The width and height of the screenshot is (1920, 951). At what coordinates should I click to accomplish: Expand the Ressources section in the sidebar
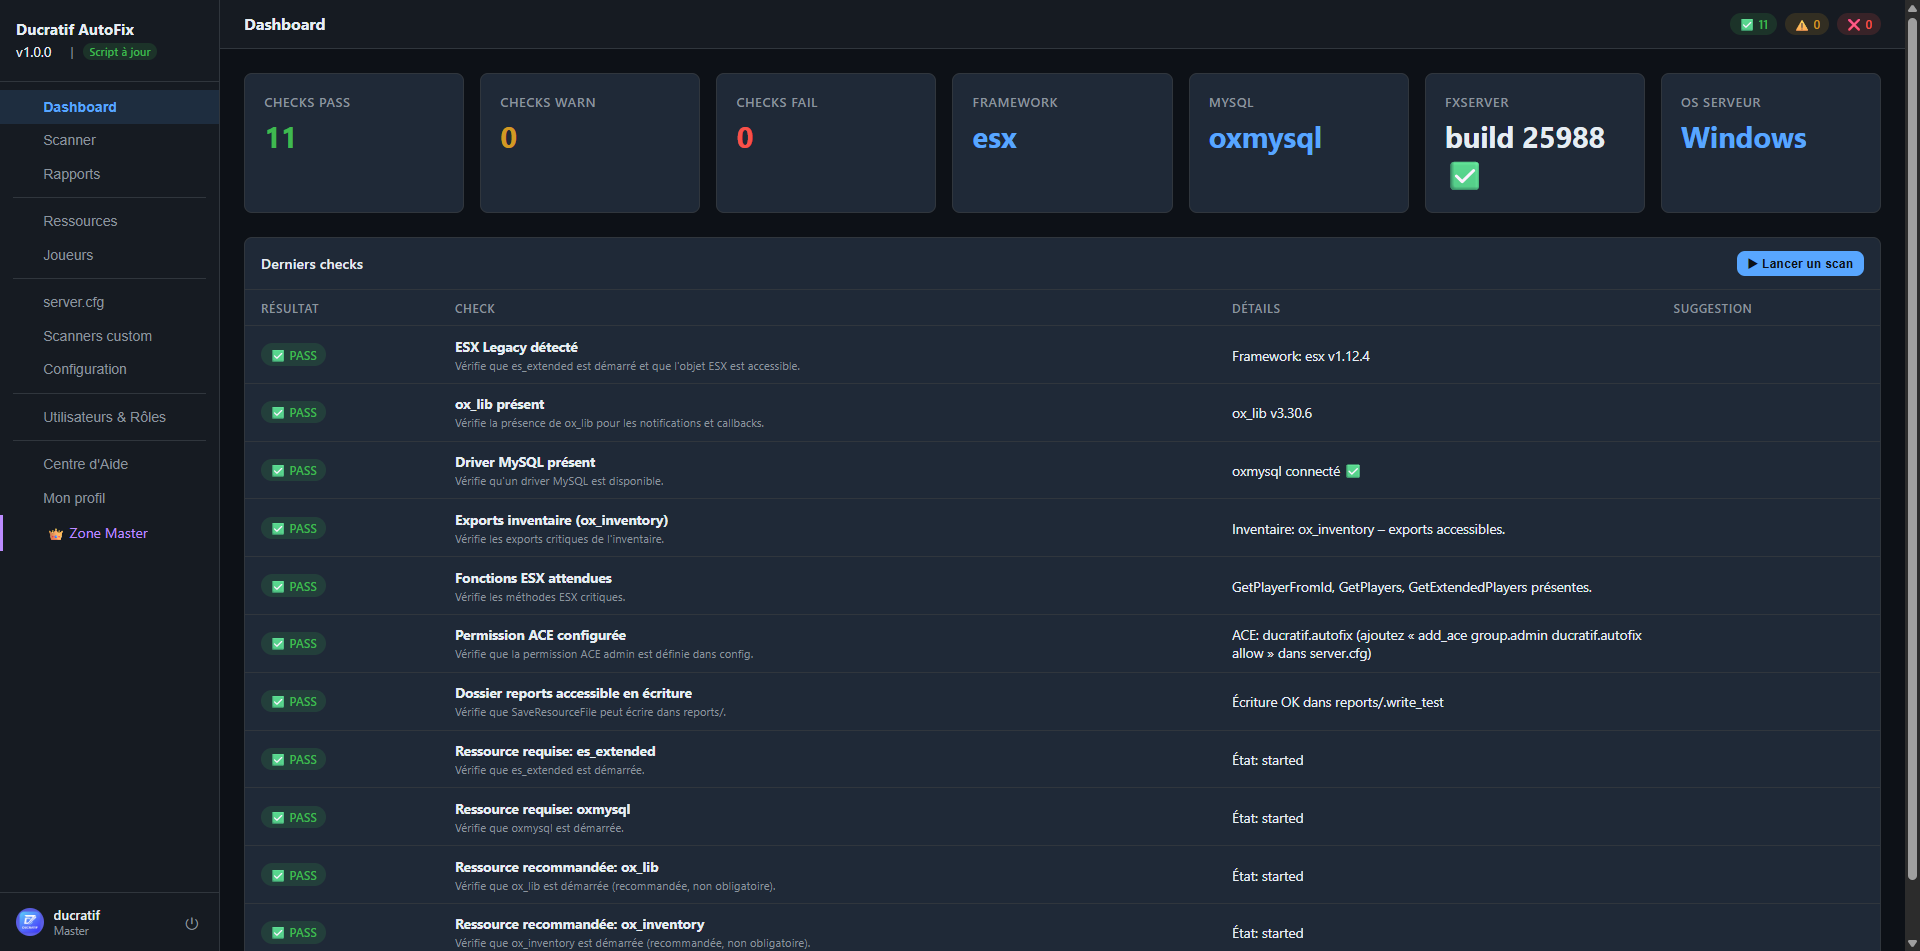[80, 221]
